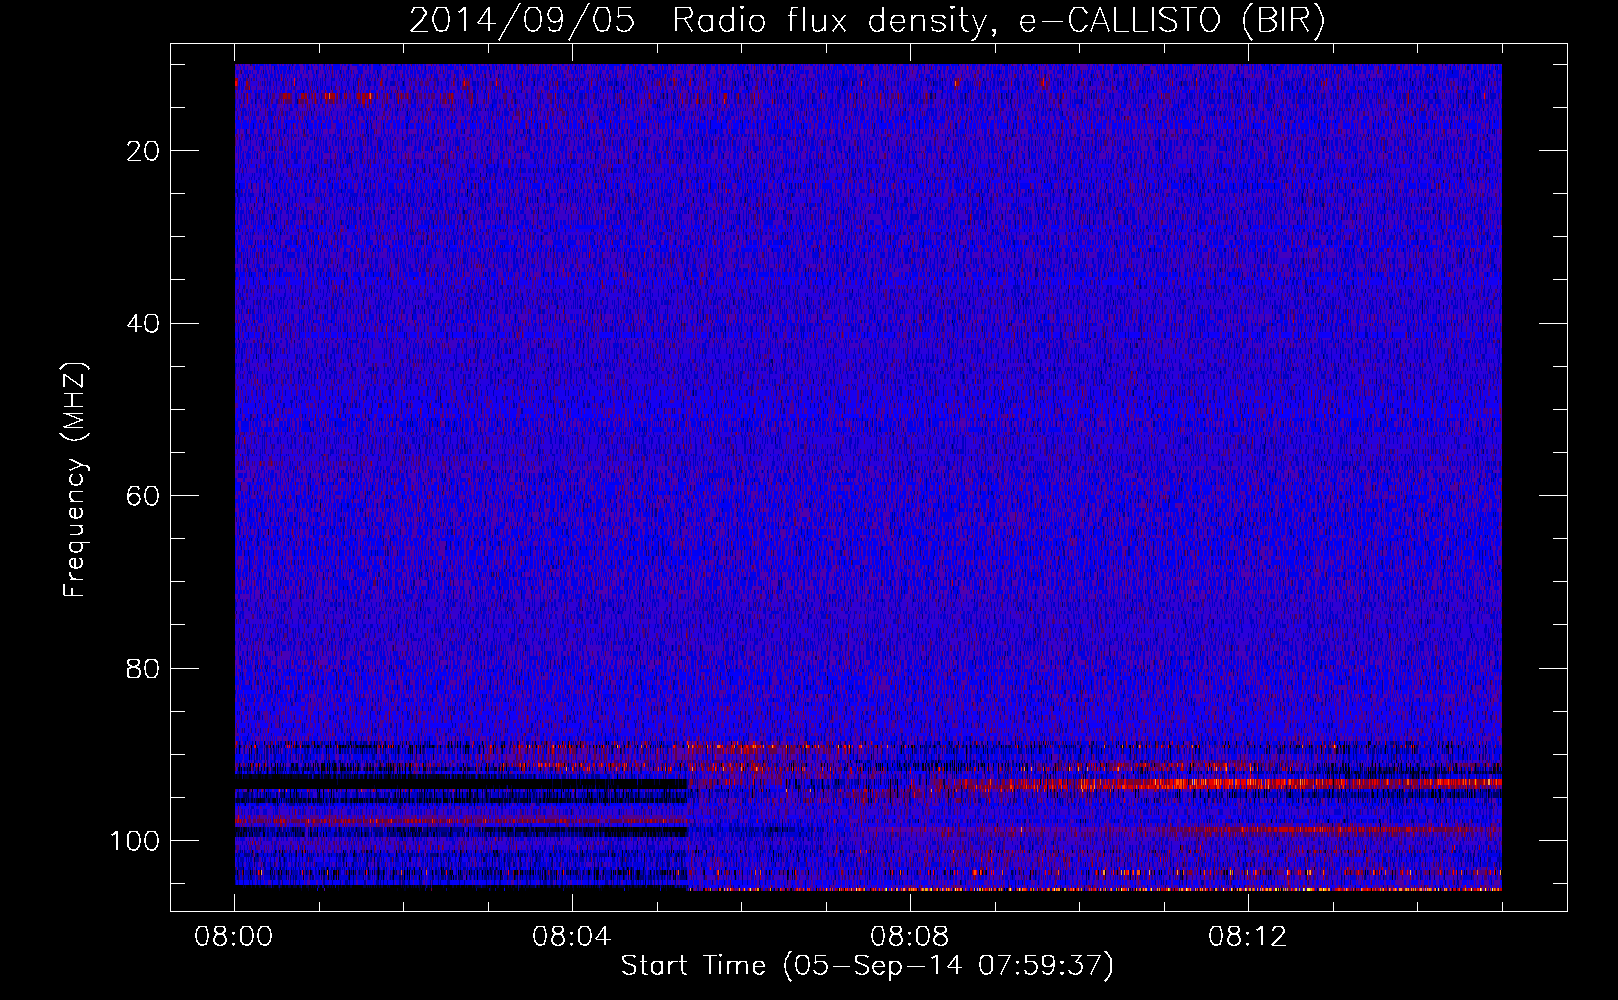Click the 40 frequency tick label
Screen dimensions: 1618x1000
coord(144,323)
